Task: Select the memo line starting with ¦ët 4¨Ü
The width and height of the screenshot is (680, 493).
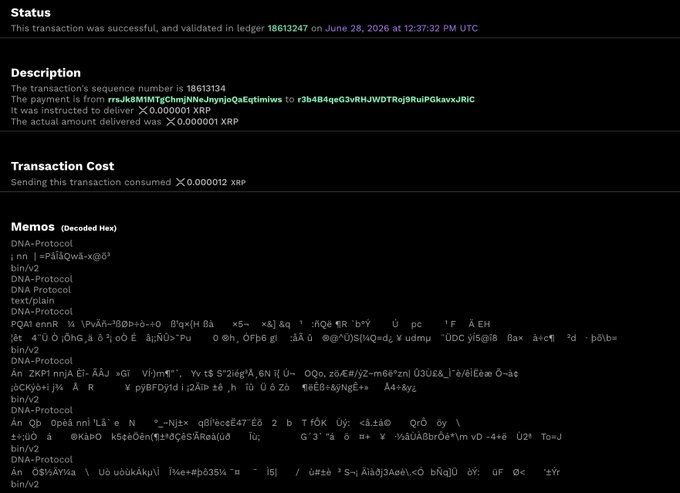Action: coord(314,338)
